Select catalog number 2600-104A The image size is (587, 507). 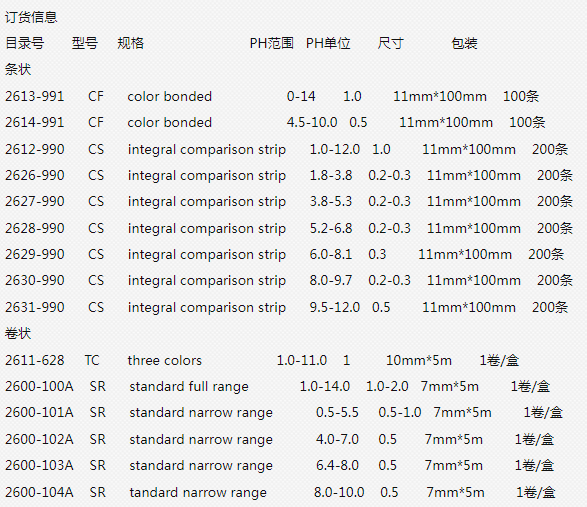pos(39,492)
